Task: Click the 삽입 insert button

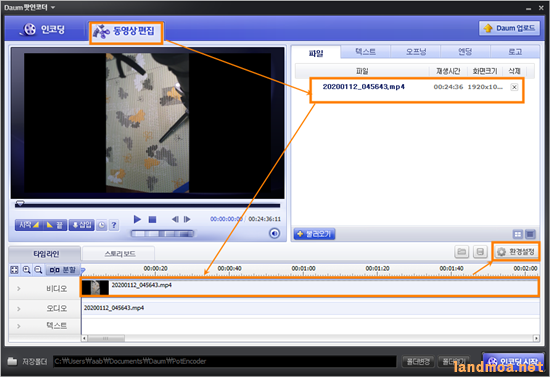Action: coord(81,225)
